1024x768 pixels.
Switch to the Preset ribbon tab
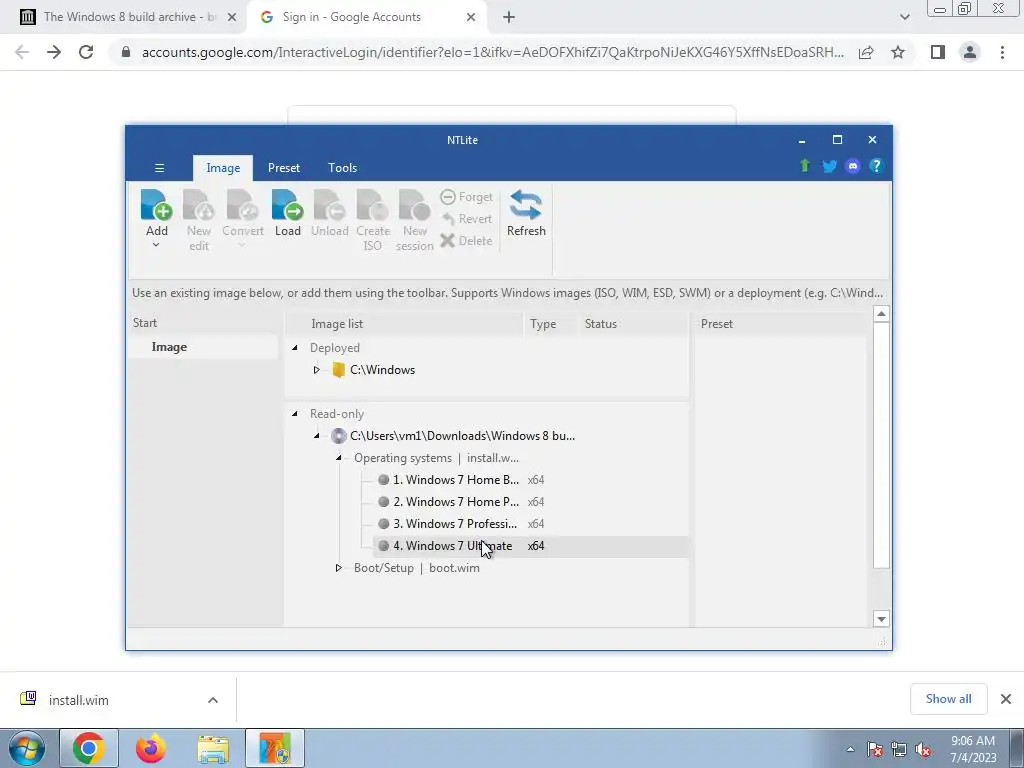(x=283, y=168)
